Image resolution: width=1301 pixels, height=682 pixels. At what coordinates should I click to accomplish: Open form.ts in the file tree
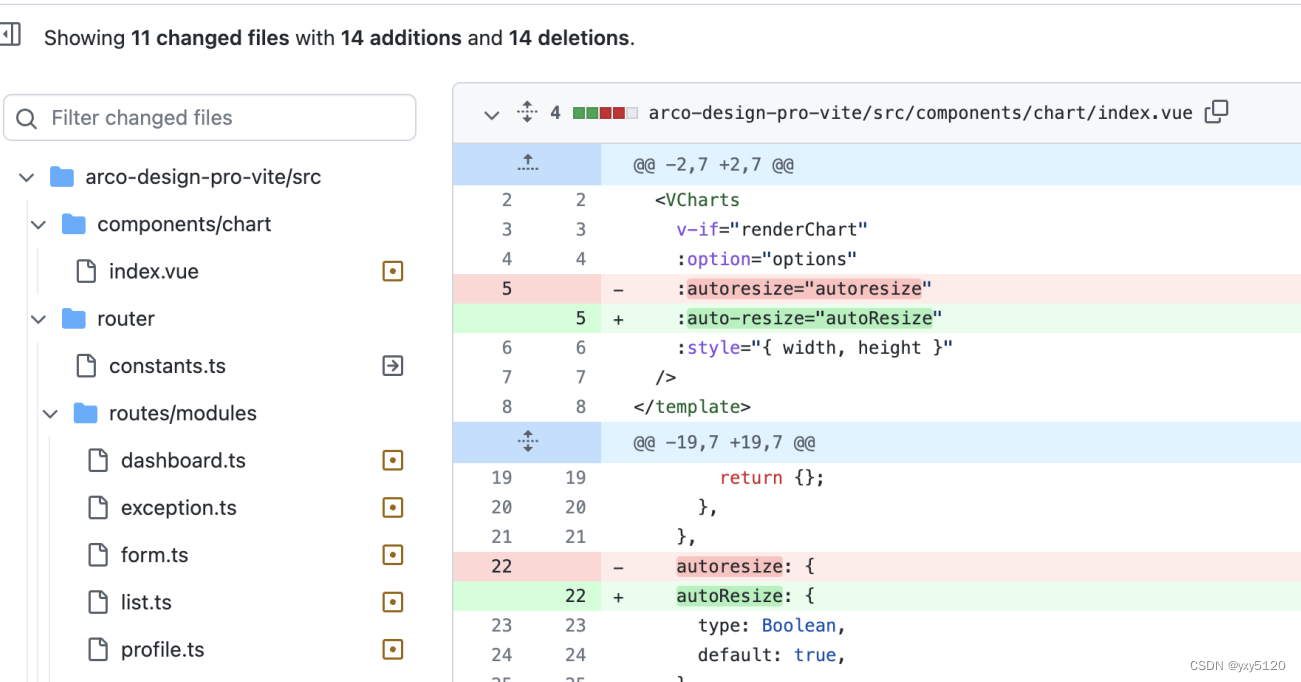[154, 555]
